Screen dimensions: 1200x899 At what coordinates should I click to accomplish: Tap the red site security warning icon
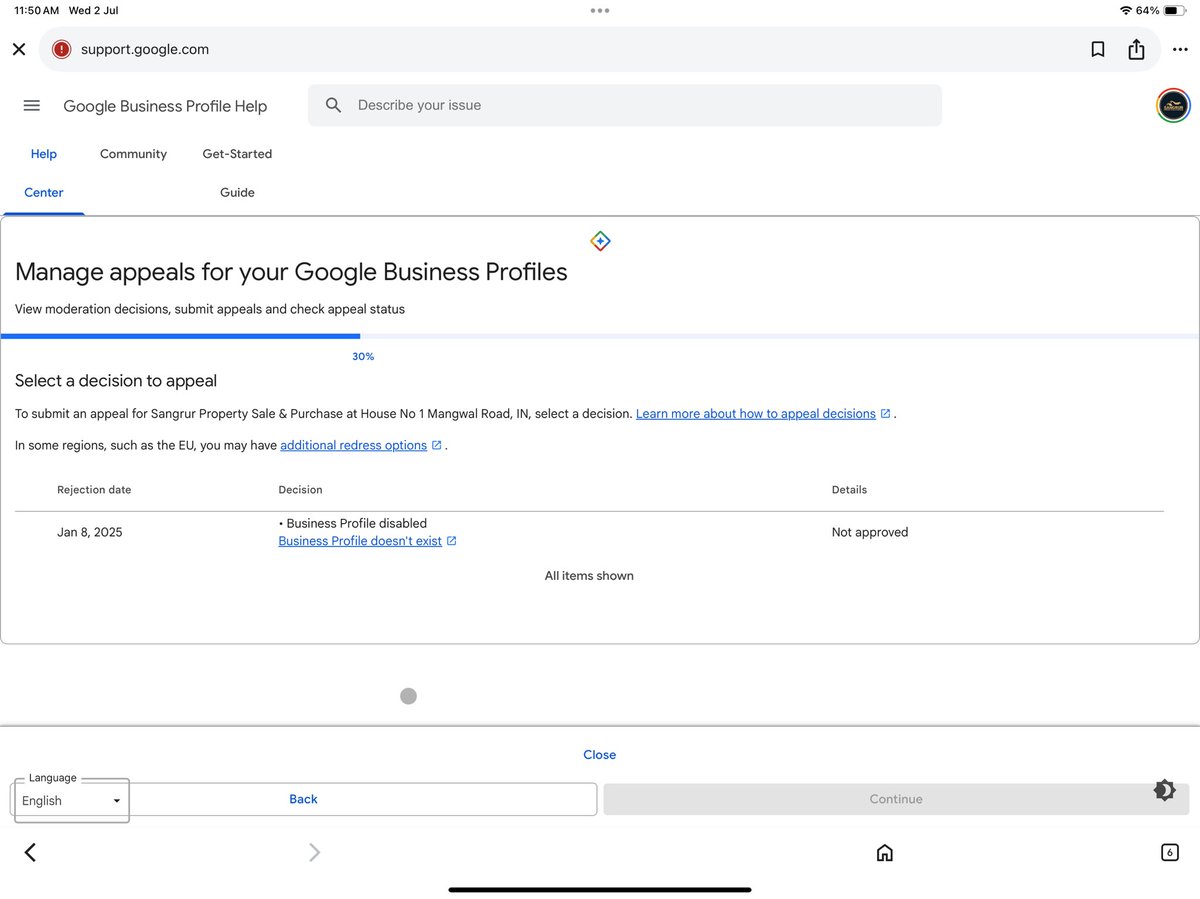pyautogui.click(x=61, y=49)
